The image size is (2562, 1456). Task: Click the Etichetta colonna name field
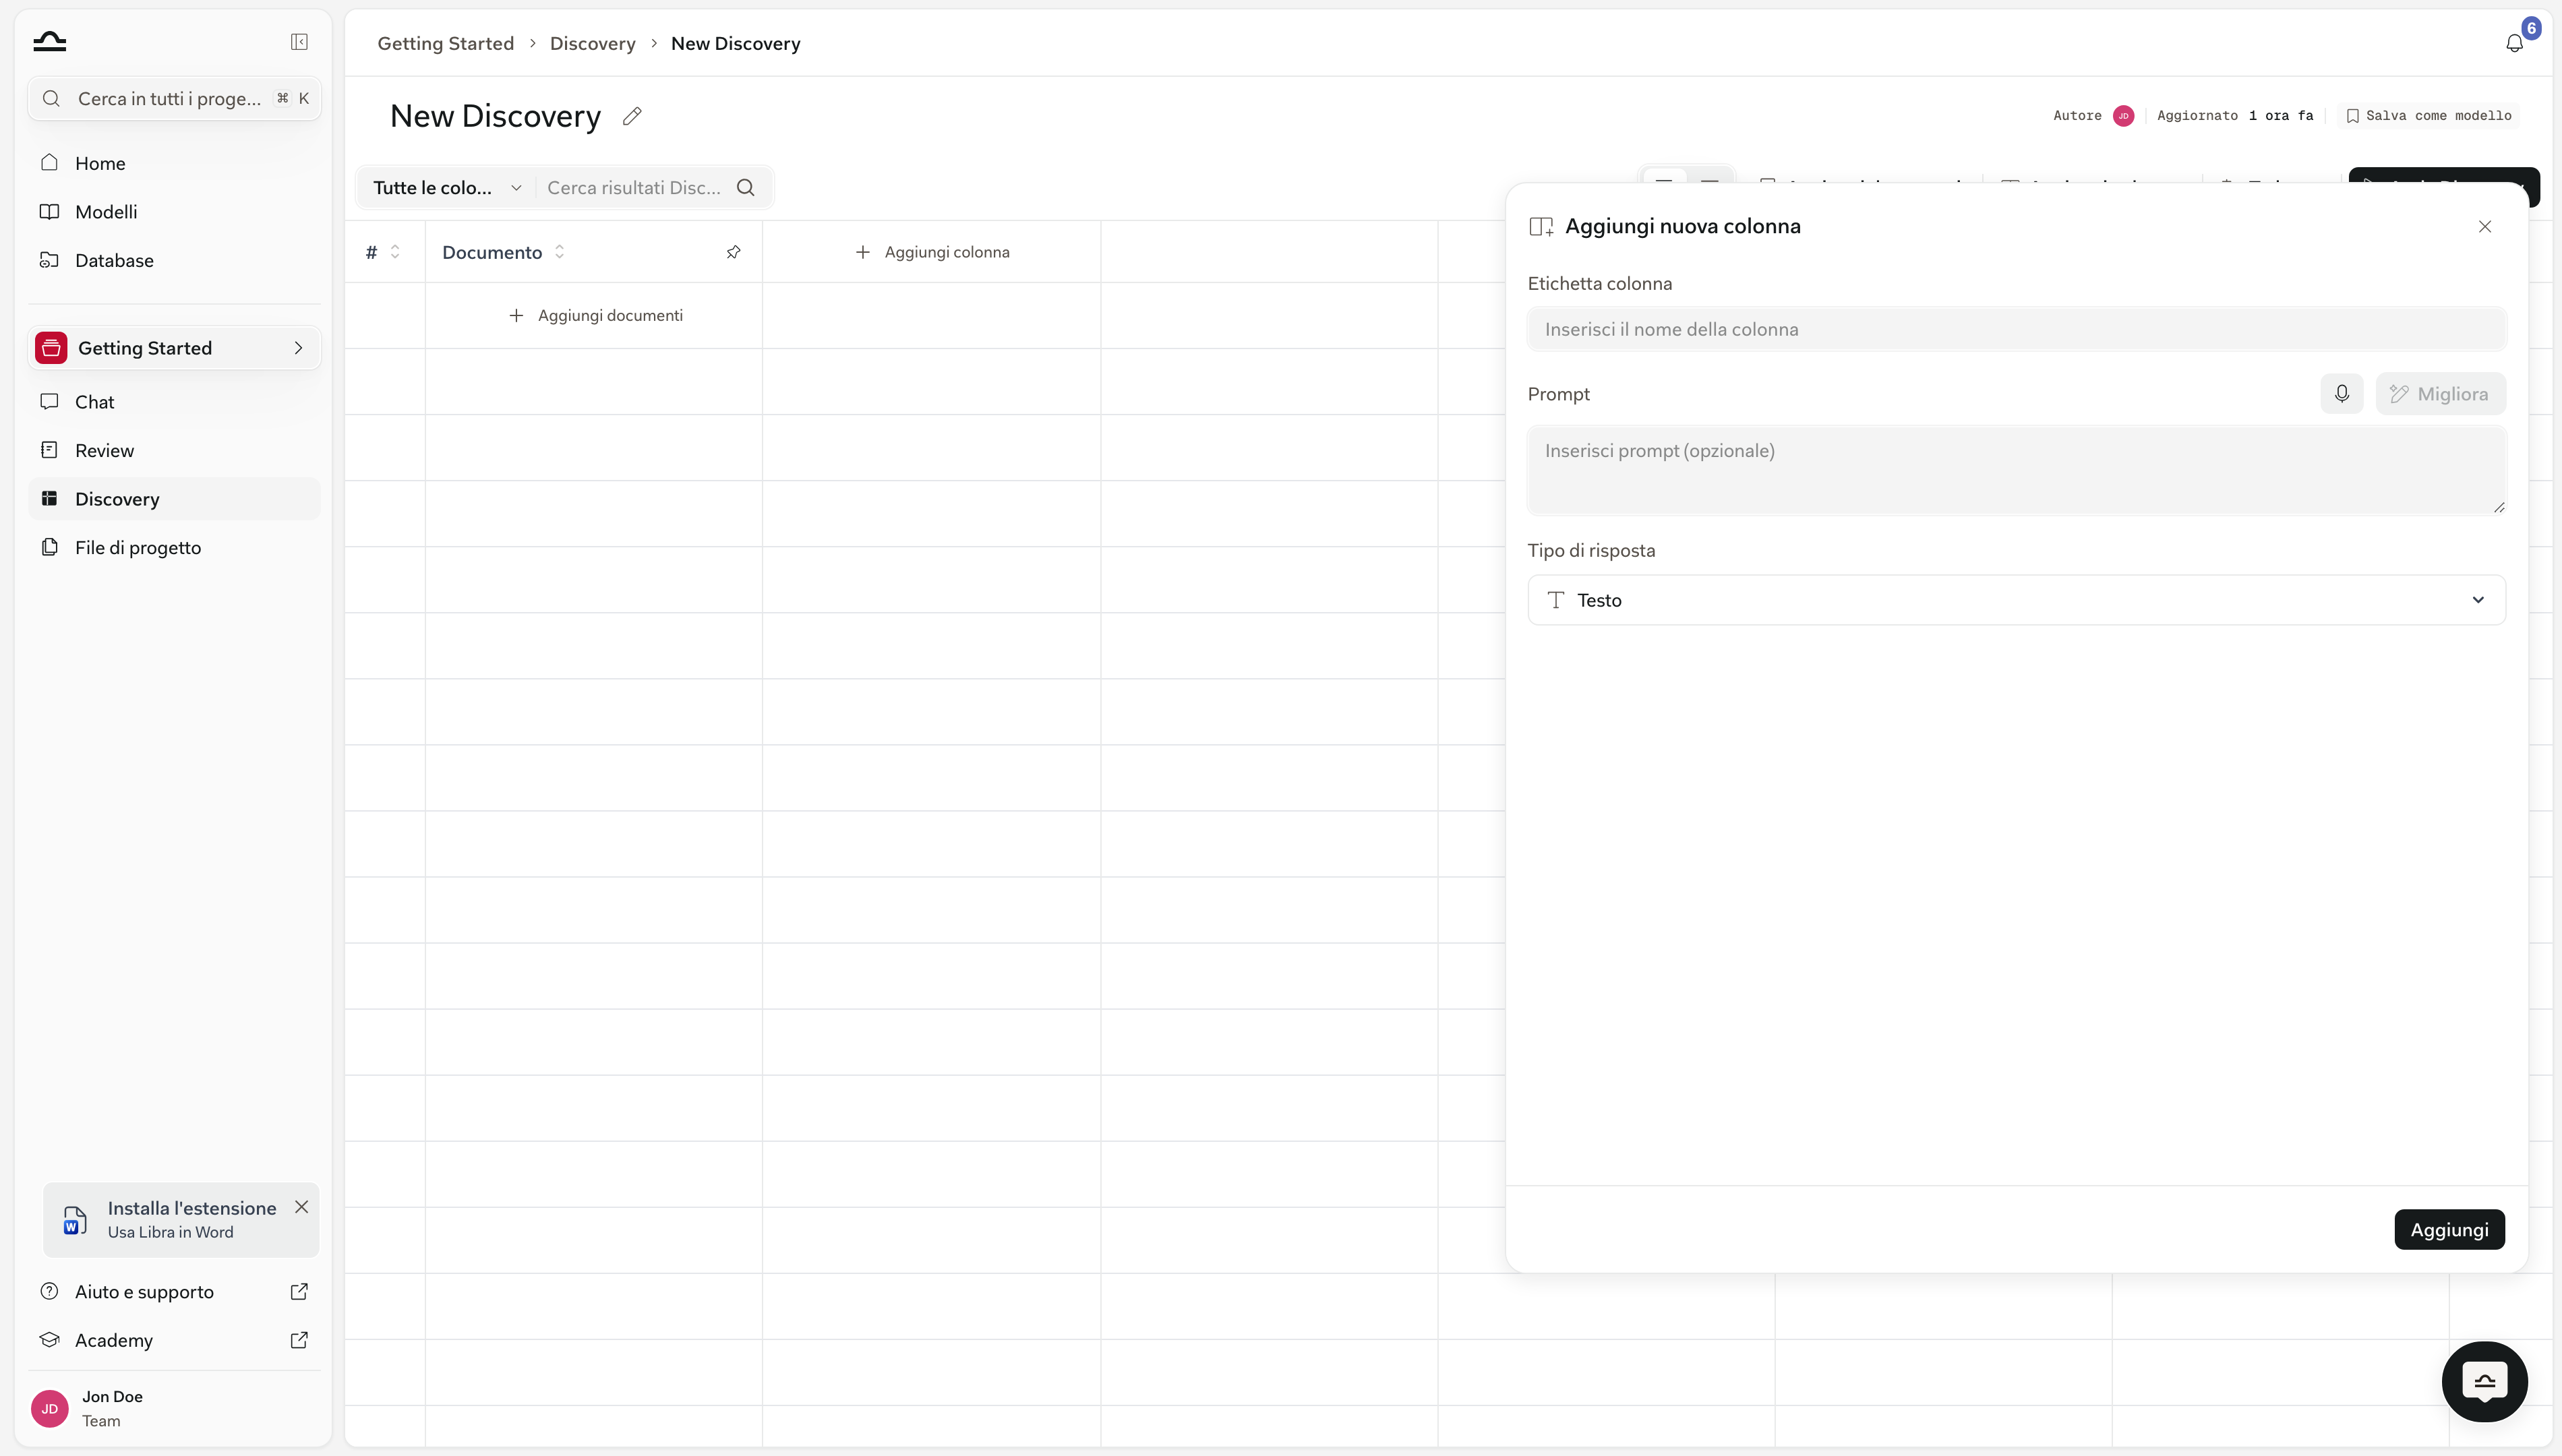2016,329
